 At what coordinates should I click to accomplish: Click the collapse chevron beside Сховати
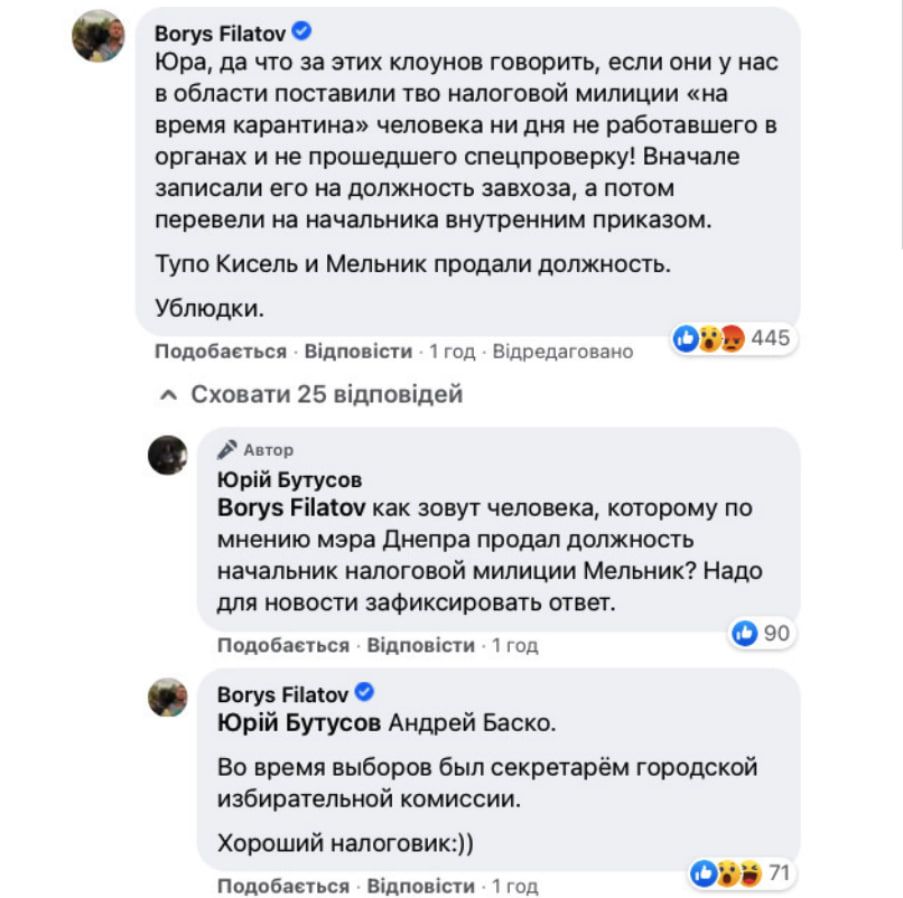tap(169, 395)
